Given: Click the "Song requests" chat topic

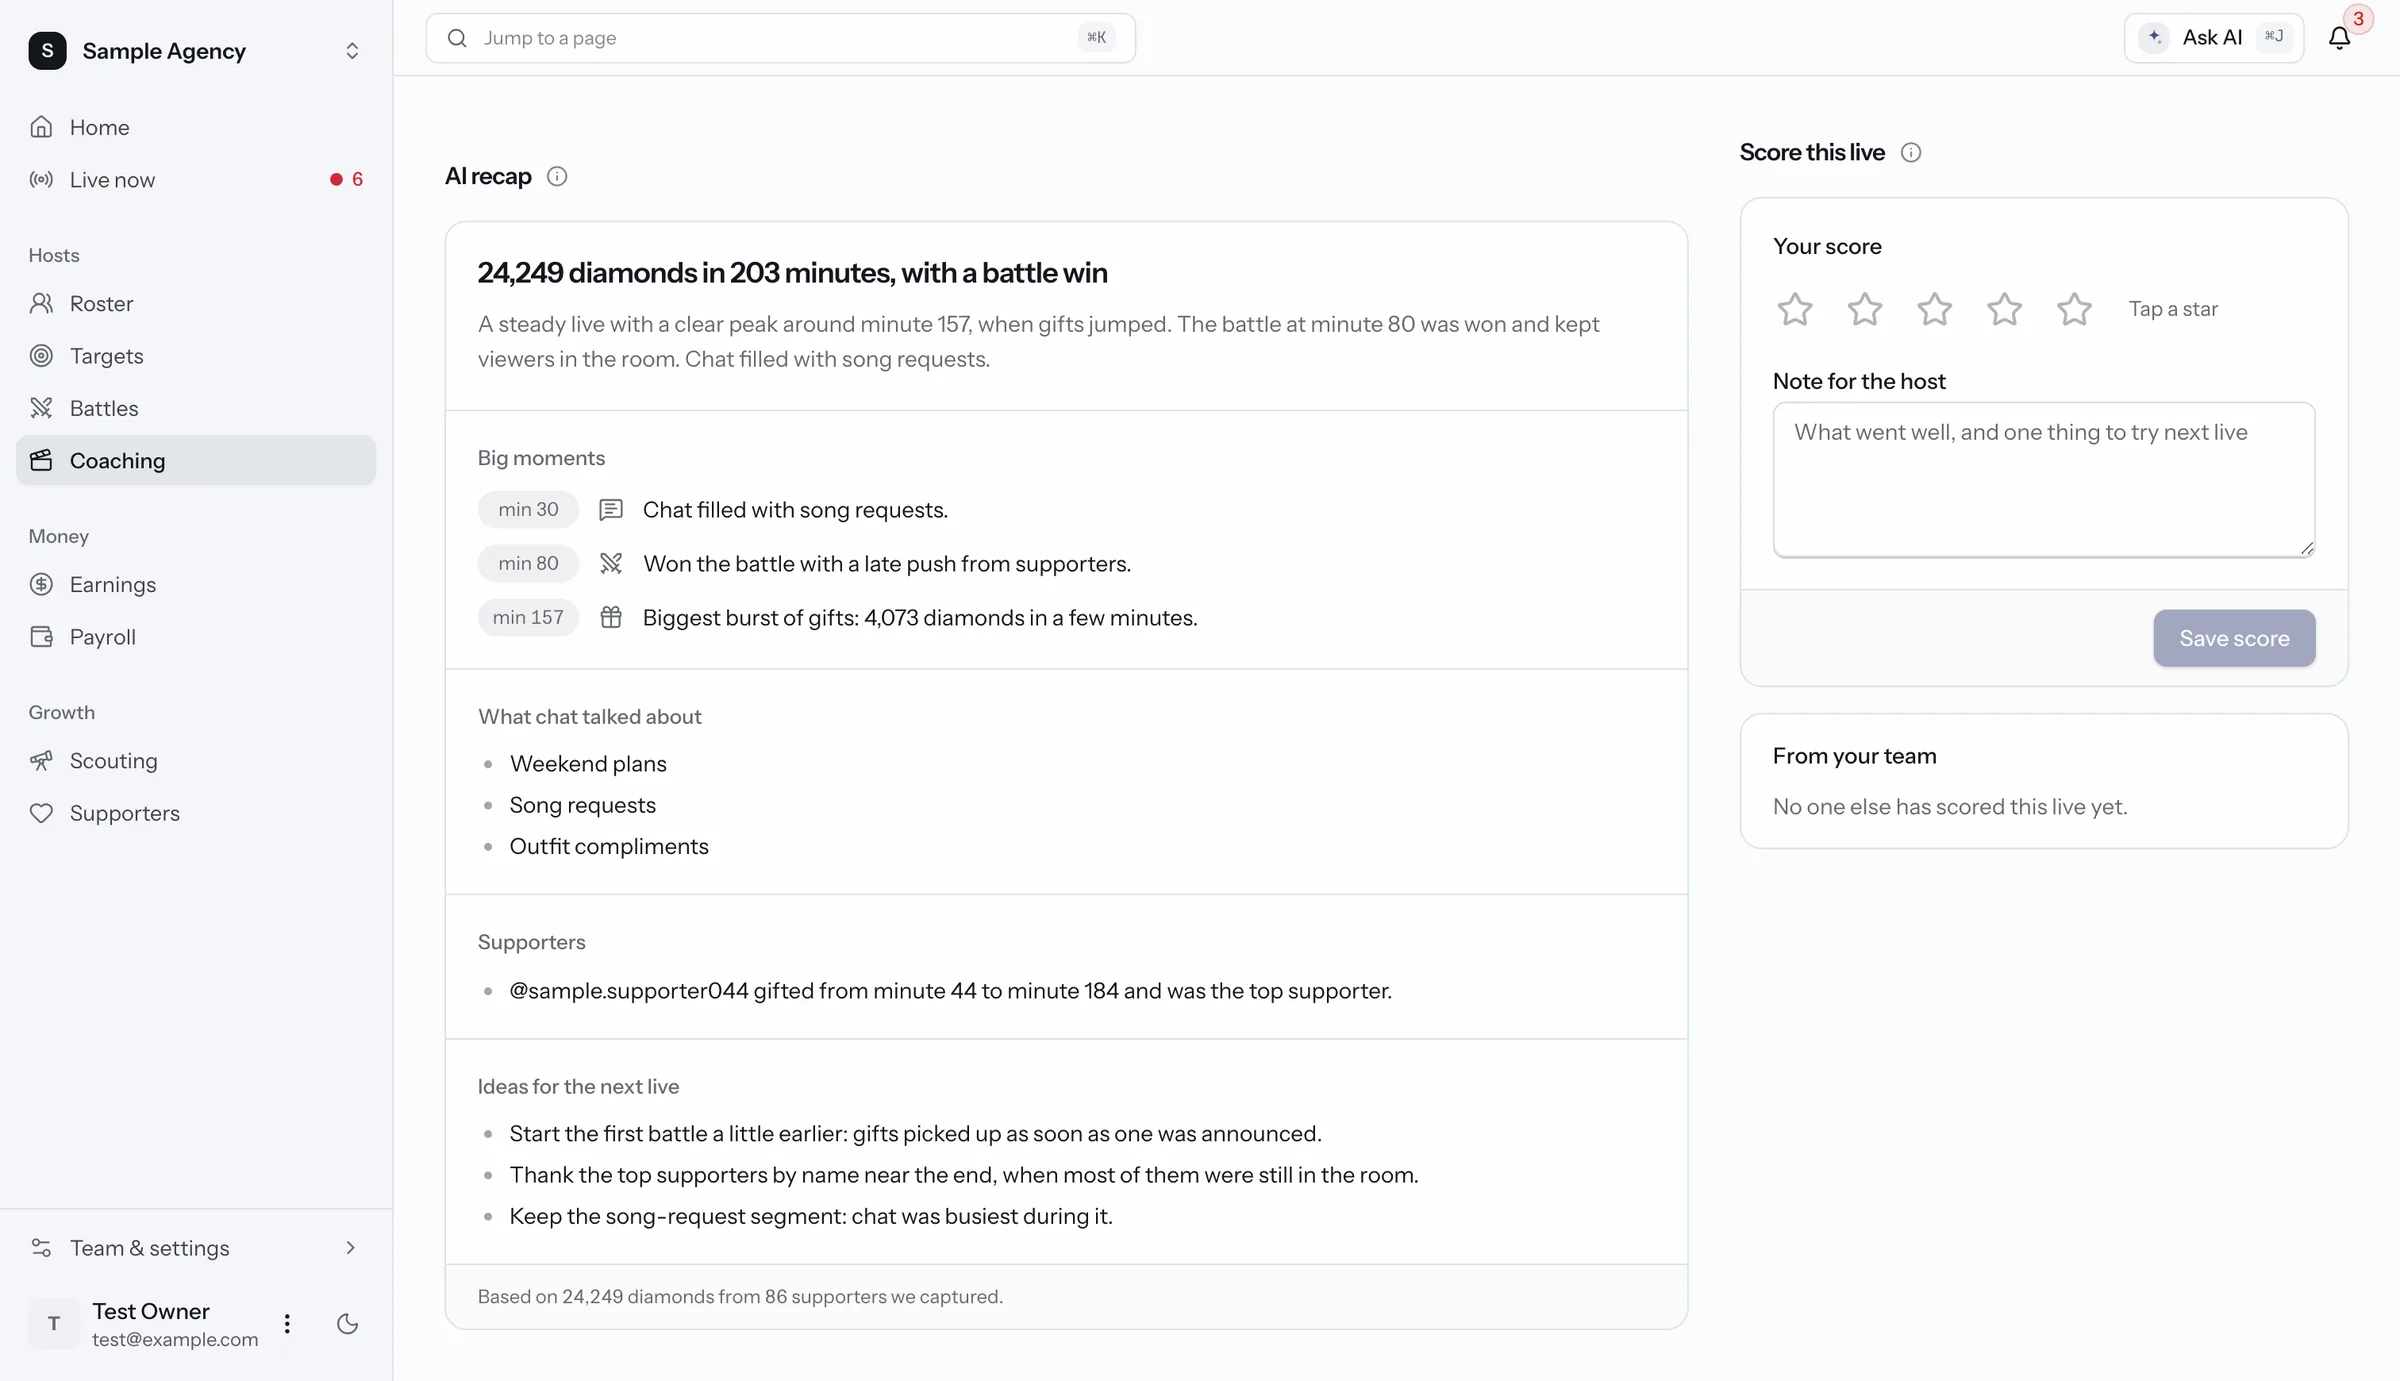Looking at the screenshot, I should (583, 804).
